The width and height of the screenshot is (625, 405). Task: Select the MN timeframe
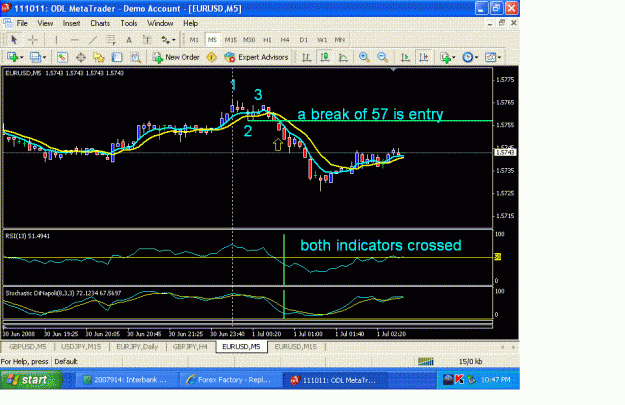click(x=340, y=40)
